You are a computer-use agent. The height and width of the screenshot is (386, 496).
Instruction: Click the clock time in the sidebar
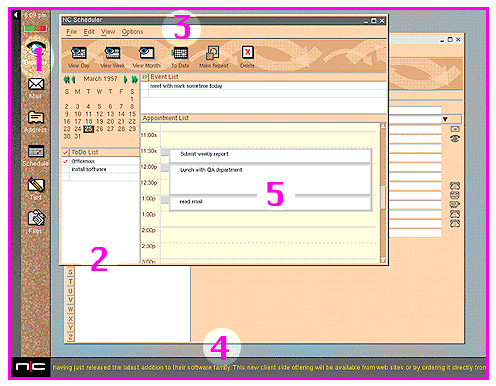pos(35,15)
